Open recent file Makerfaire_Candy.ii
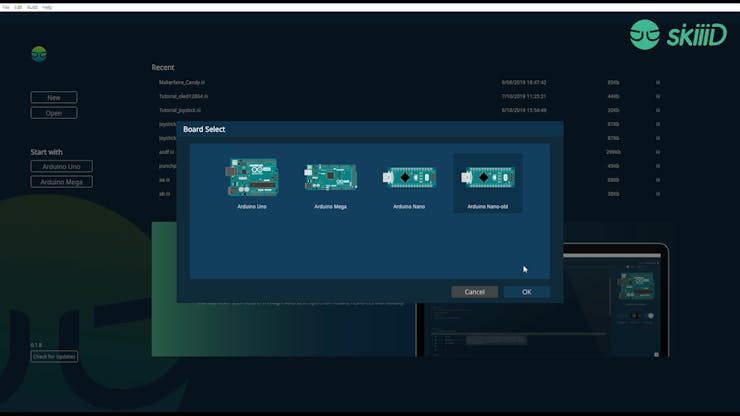Screen dimensions: 740x416 pos(182,82)
